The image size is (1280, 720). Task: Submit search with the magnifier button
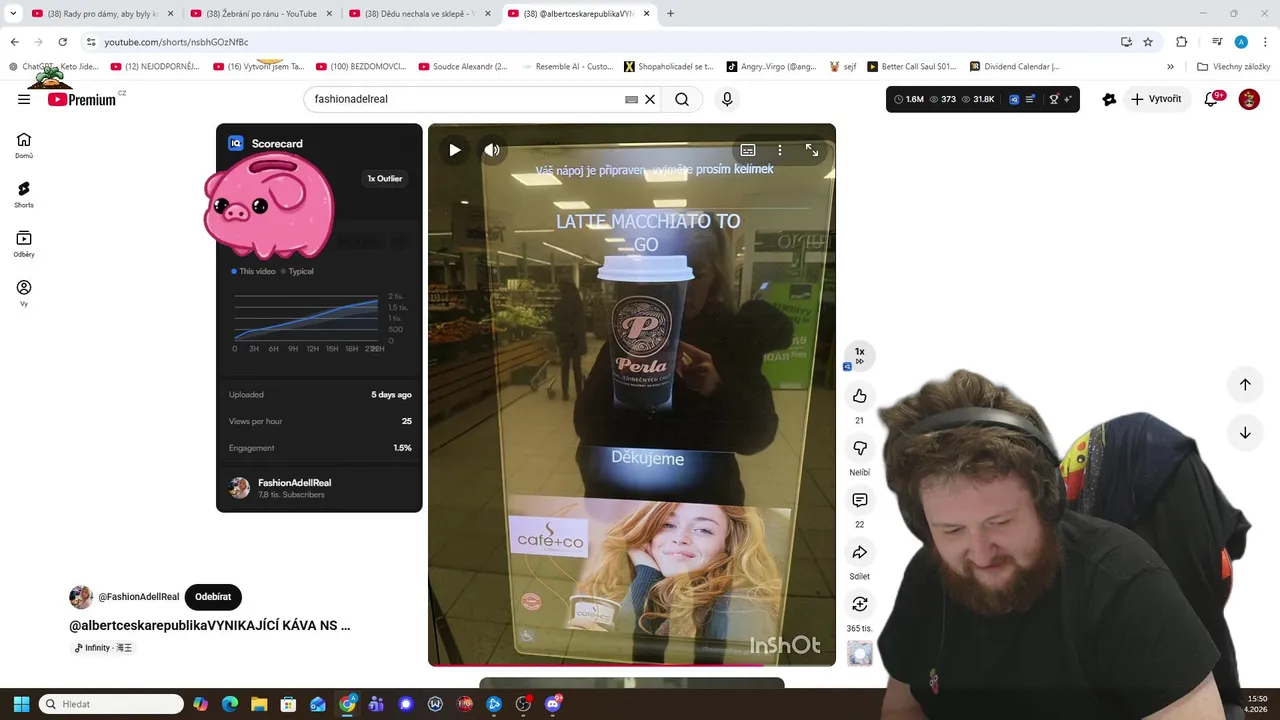[682, 99]
